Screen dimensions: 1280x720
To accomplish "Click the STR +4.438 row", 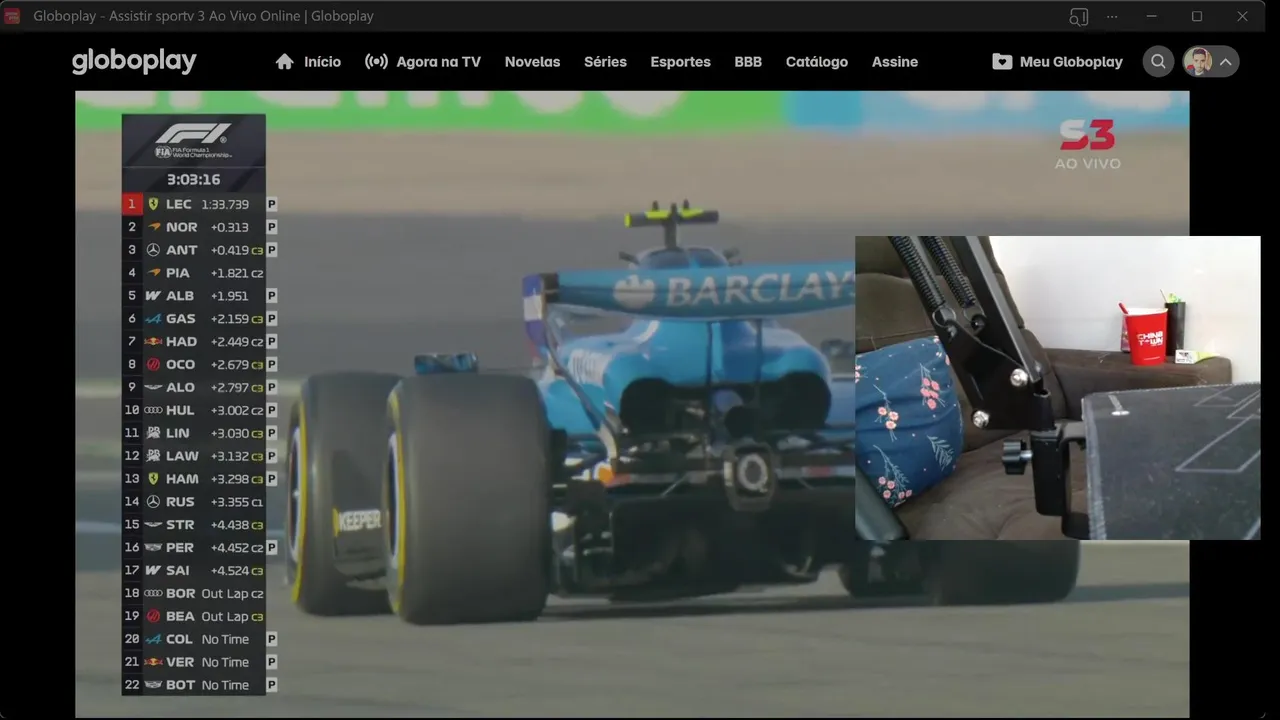I will click(193, 525).
